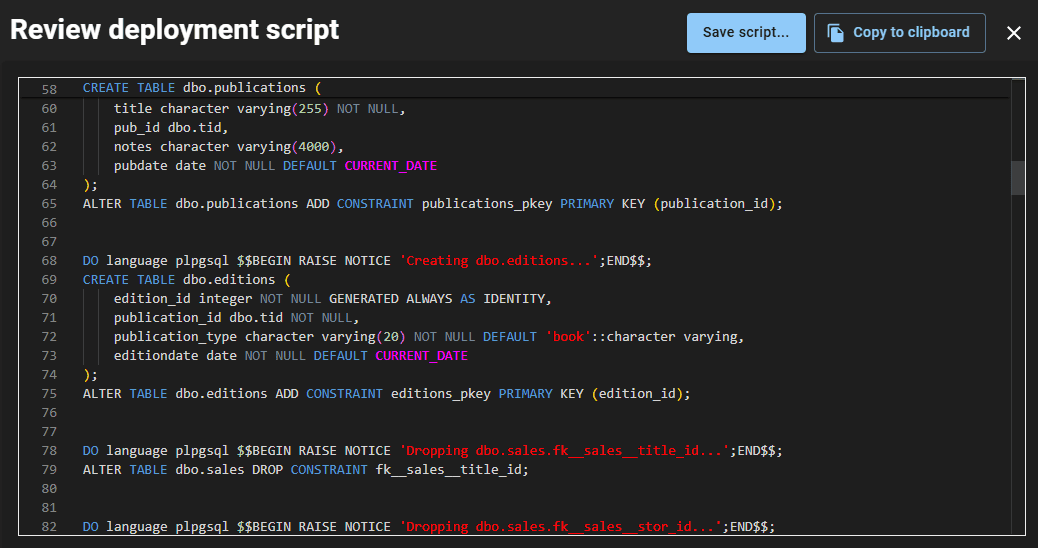This screenshot has width=1038, height=548.
Task: Click the 'book' string literal on line 72
Action: coord(568,337)
